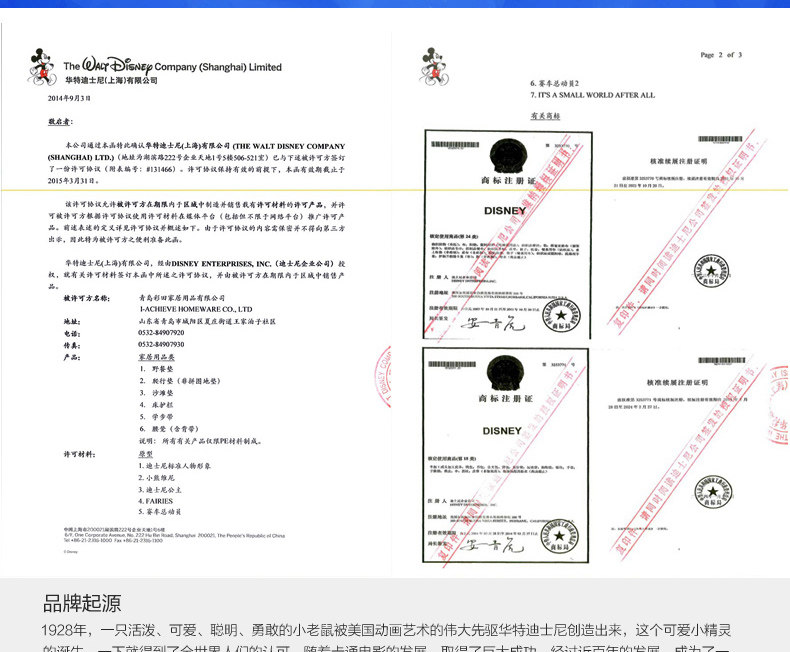Screen dimensions: 790x652
Task: Click the star seal on upper renewal certificate
Action: [x=711, y=271]
